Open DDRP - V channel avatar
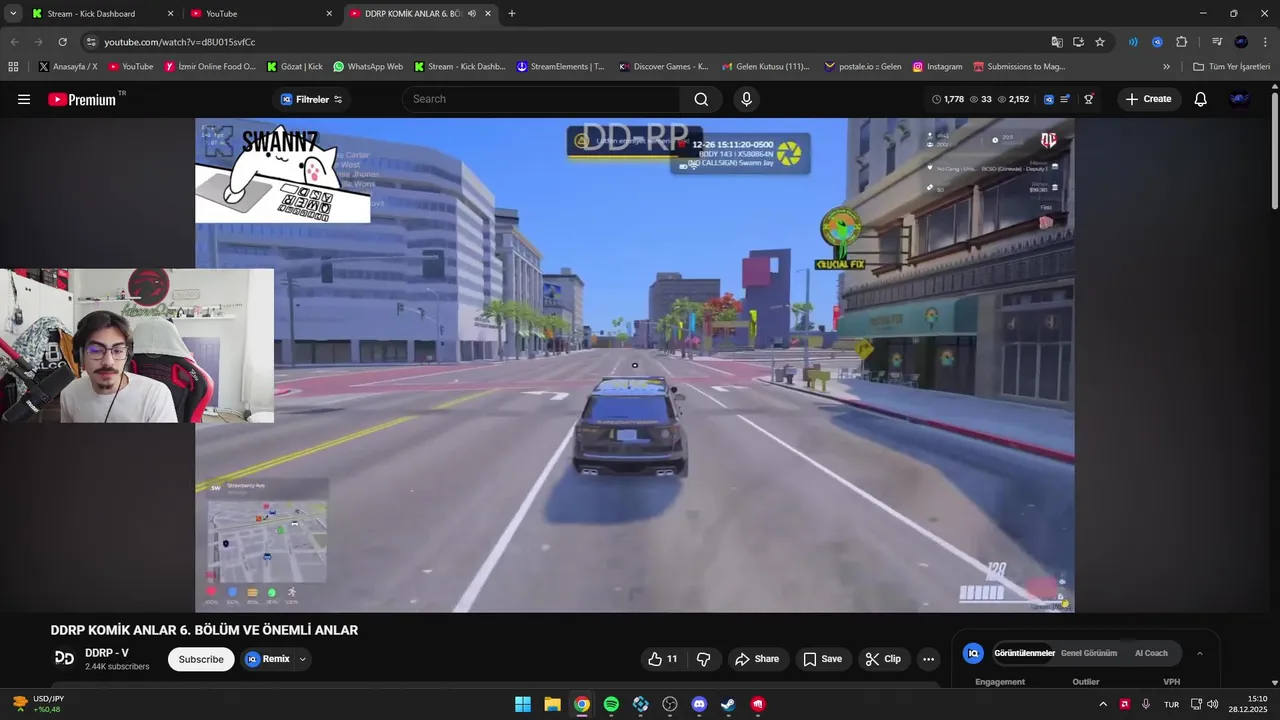 click(x=64, y=658)
